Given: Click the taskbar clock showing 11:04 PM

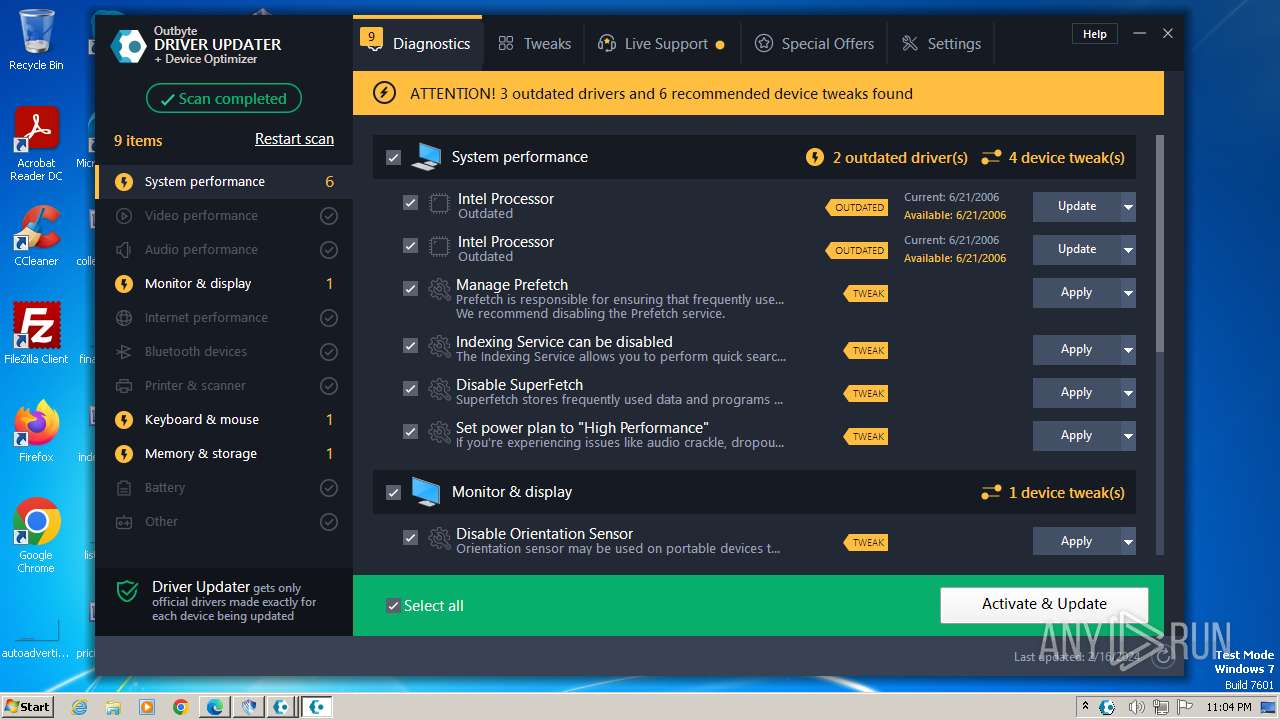Looking at the screenshot, I should 1229,707.
